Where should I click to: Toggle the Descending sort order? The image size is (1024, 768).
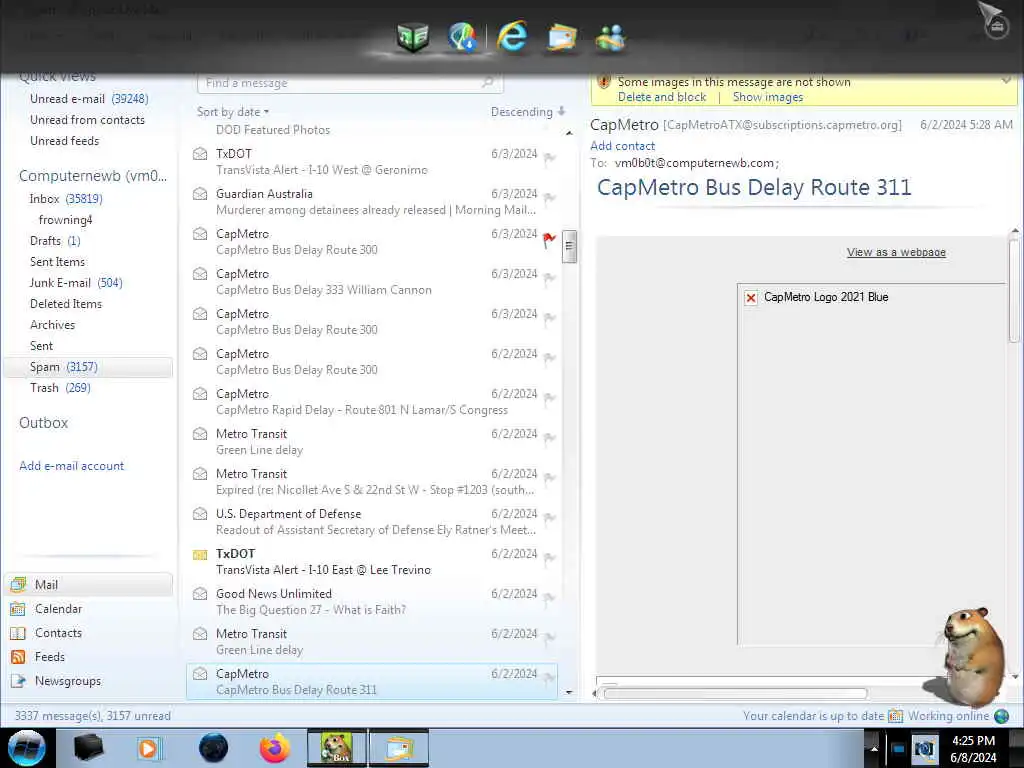(x=528, y=112)
